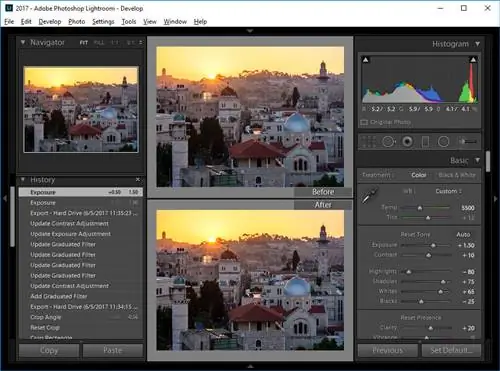Viewport: 500px width, 371px height.
Task: Select the Crop Overlay tool
Action: pos(369,142)
